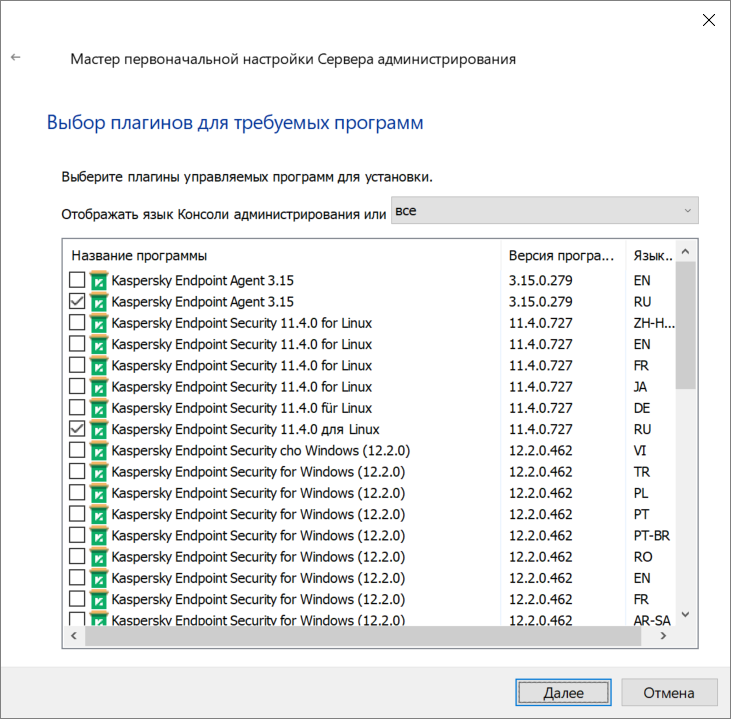Screen dimensions: 731x719
Task: Click version '12.2.0.462' in the VI row
Action: point(540,451)
